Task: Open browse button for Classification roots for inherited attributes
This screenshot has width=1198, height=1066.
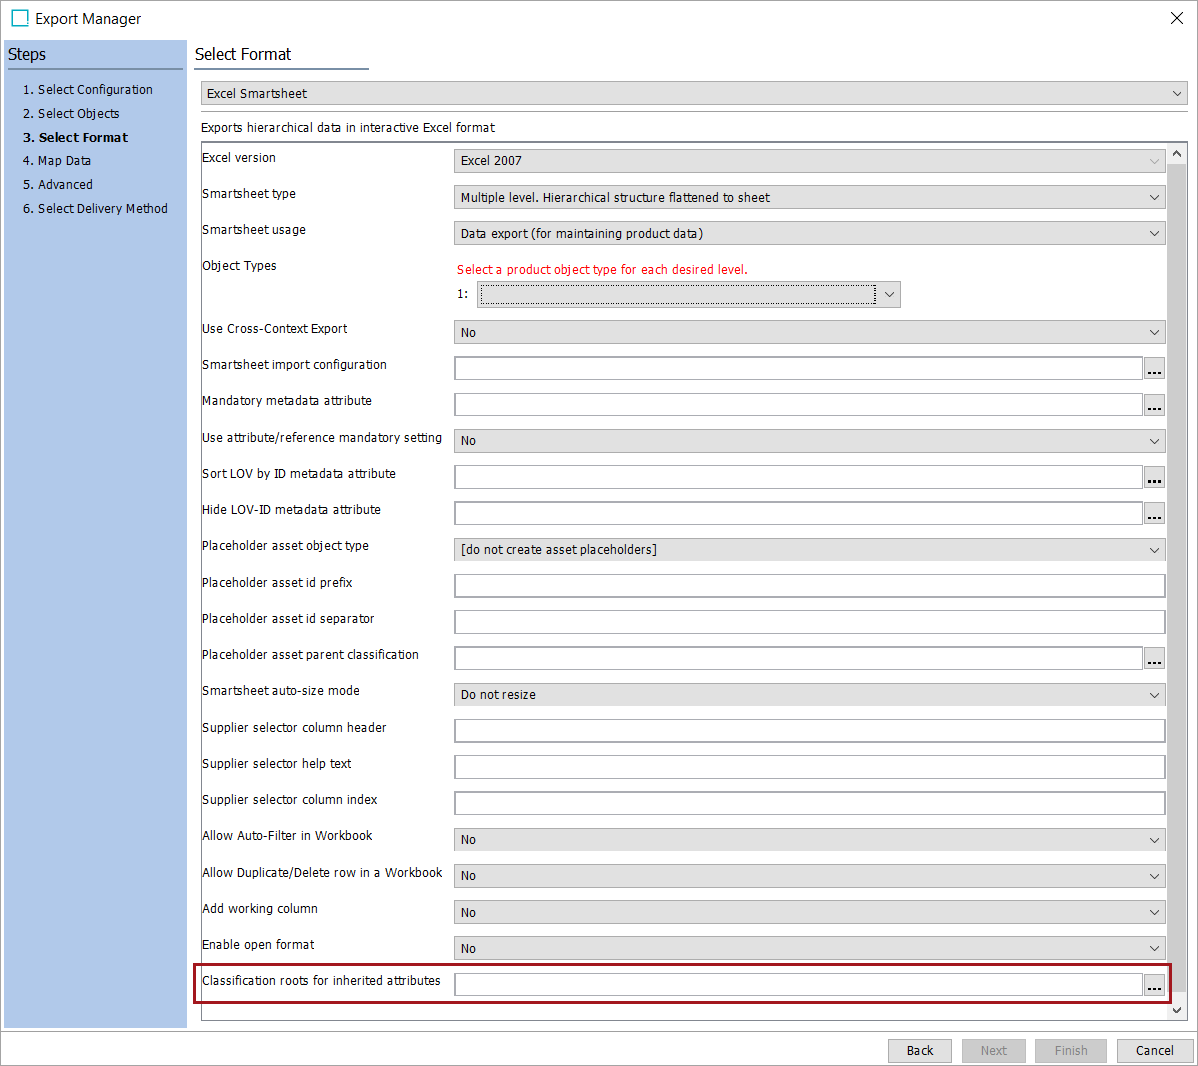Action: pyautogui.click(x=1154, y=985)
